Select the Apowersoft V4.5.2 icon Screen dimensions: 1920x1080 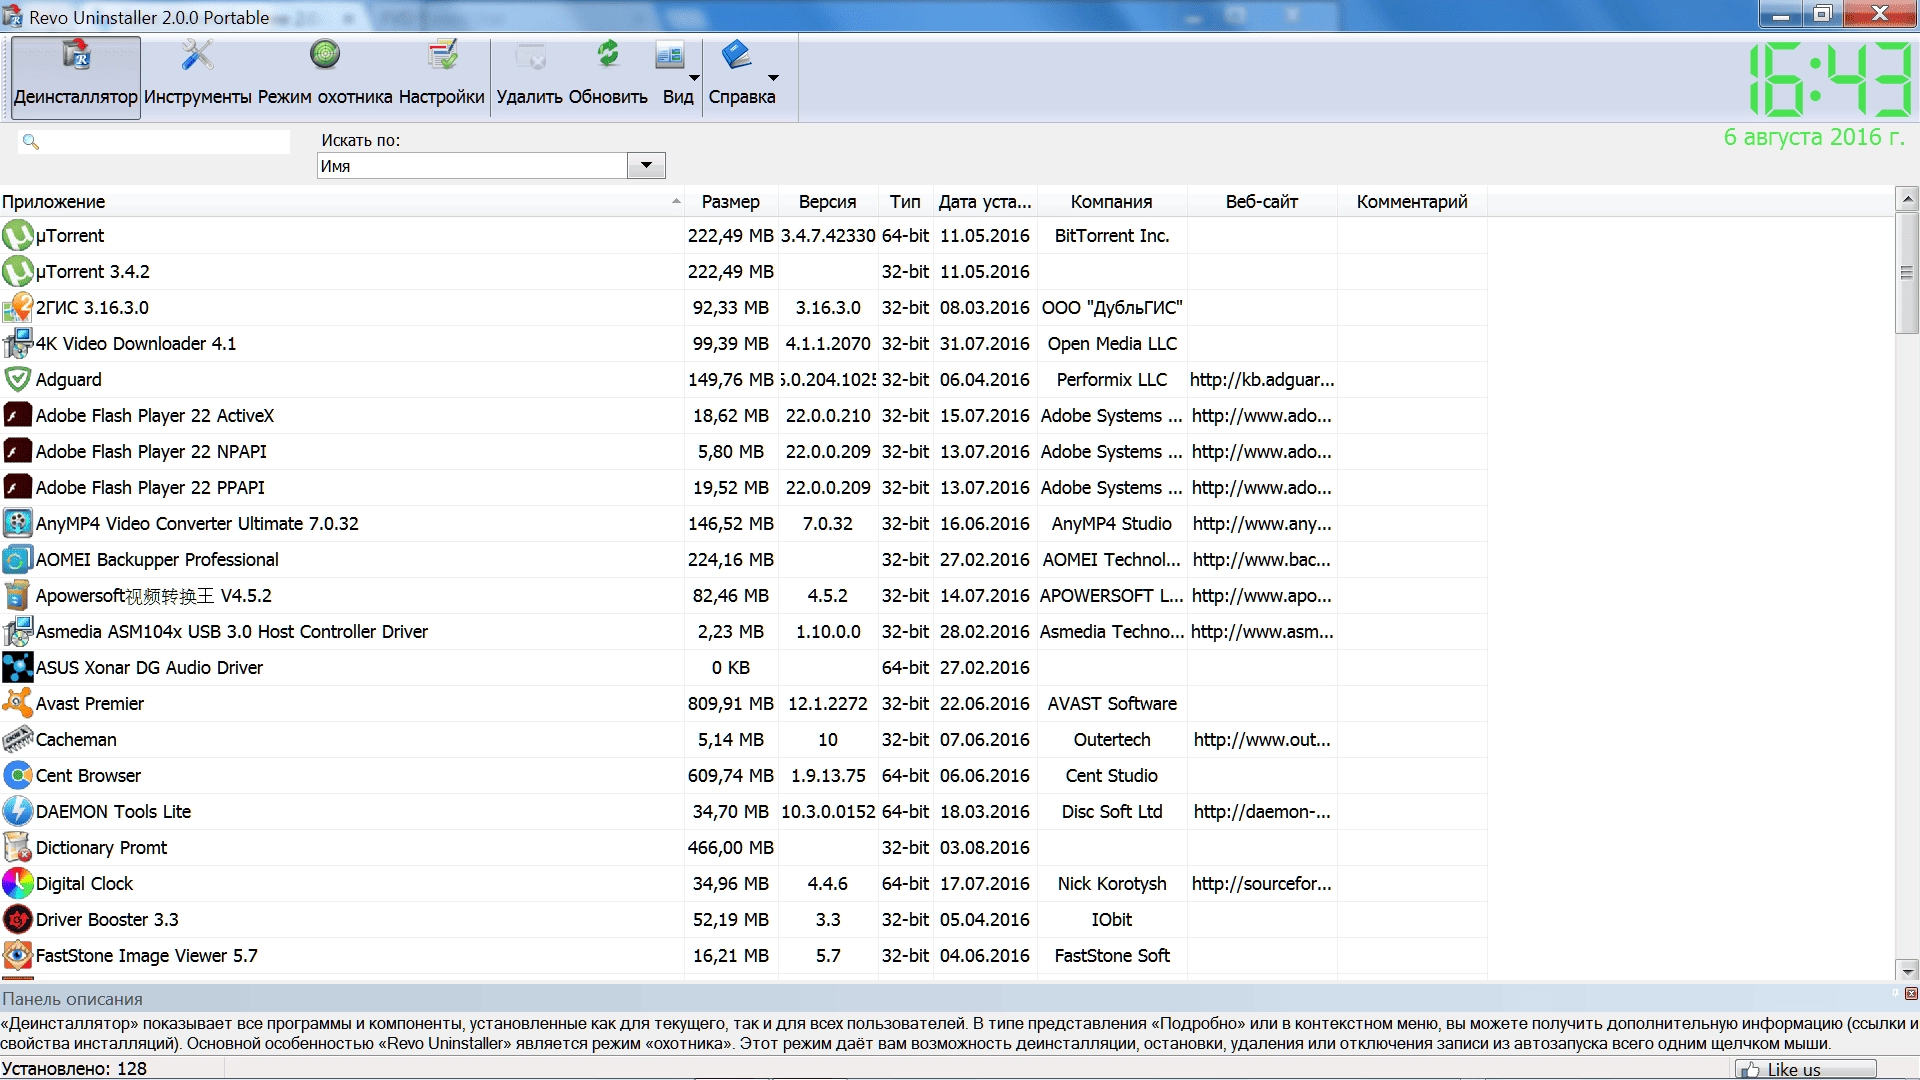18,596
